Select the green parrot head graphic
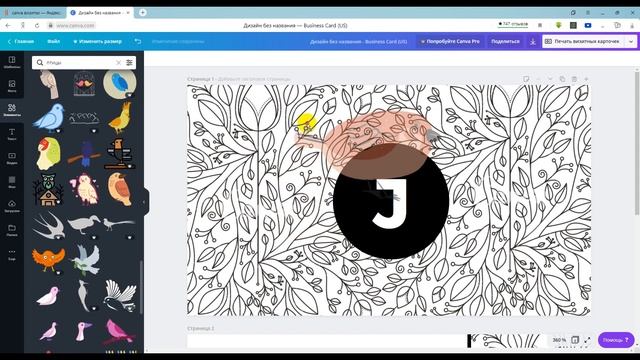Image resolution: width=640 pixels, height=360 pixels. point(48,154)
